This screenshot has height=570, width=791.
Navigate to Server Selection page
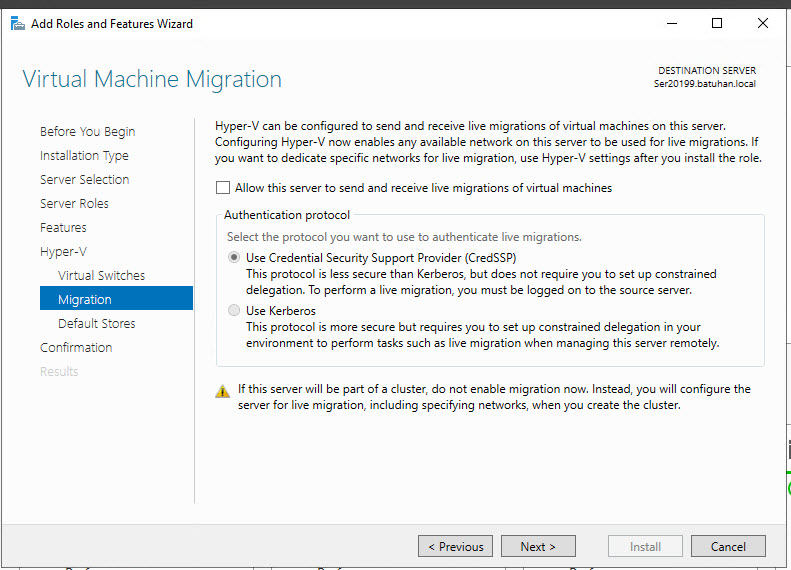pos(84,180)
